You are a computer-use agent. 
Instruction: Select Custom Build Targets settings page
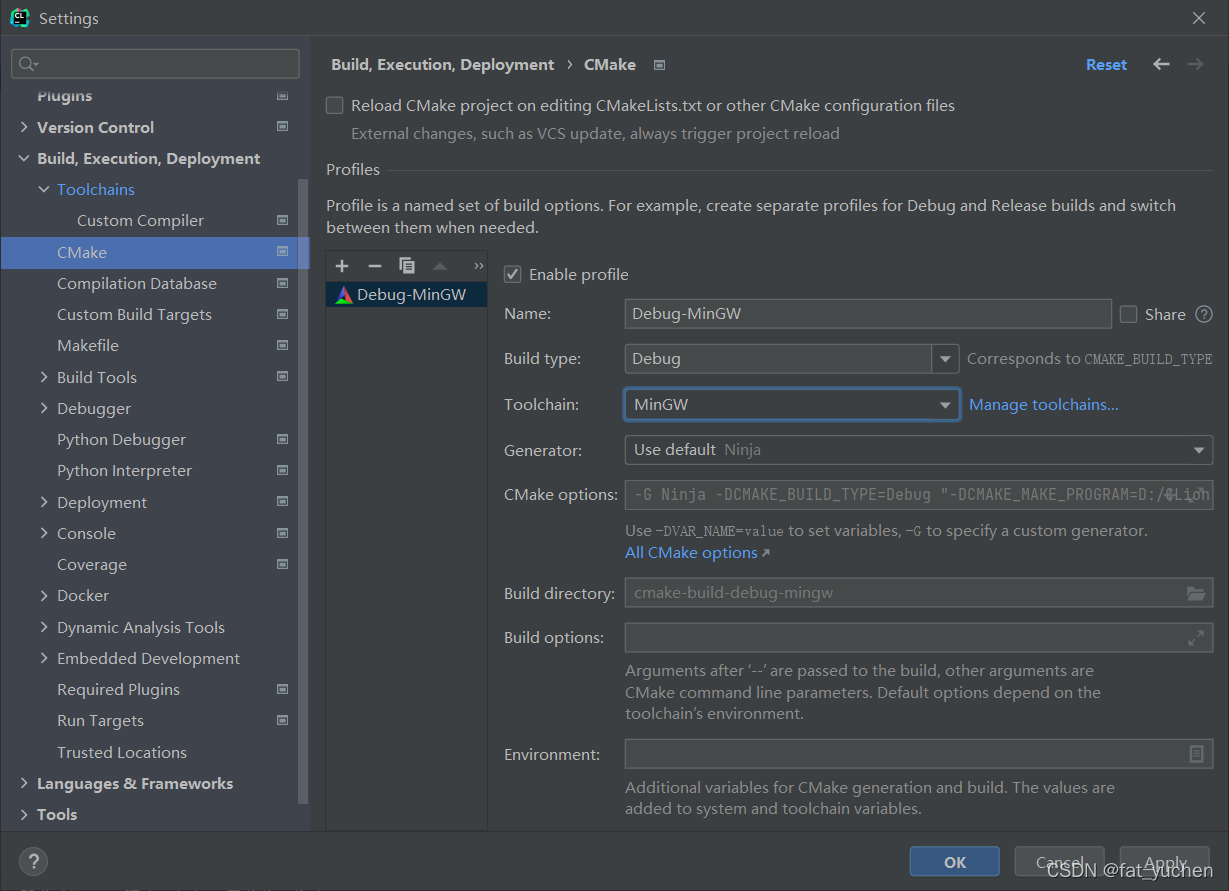click(x=134, y=314)
